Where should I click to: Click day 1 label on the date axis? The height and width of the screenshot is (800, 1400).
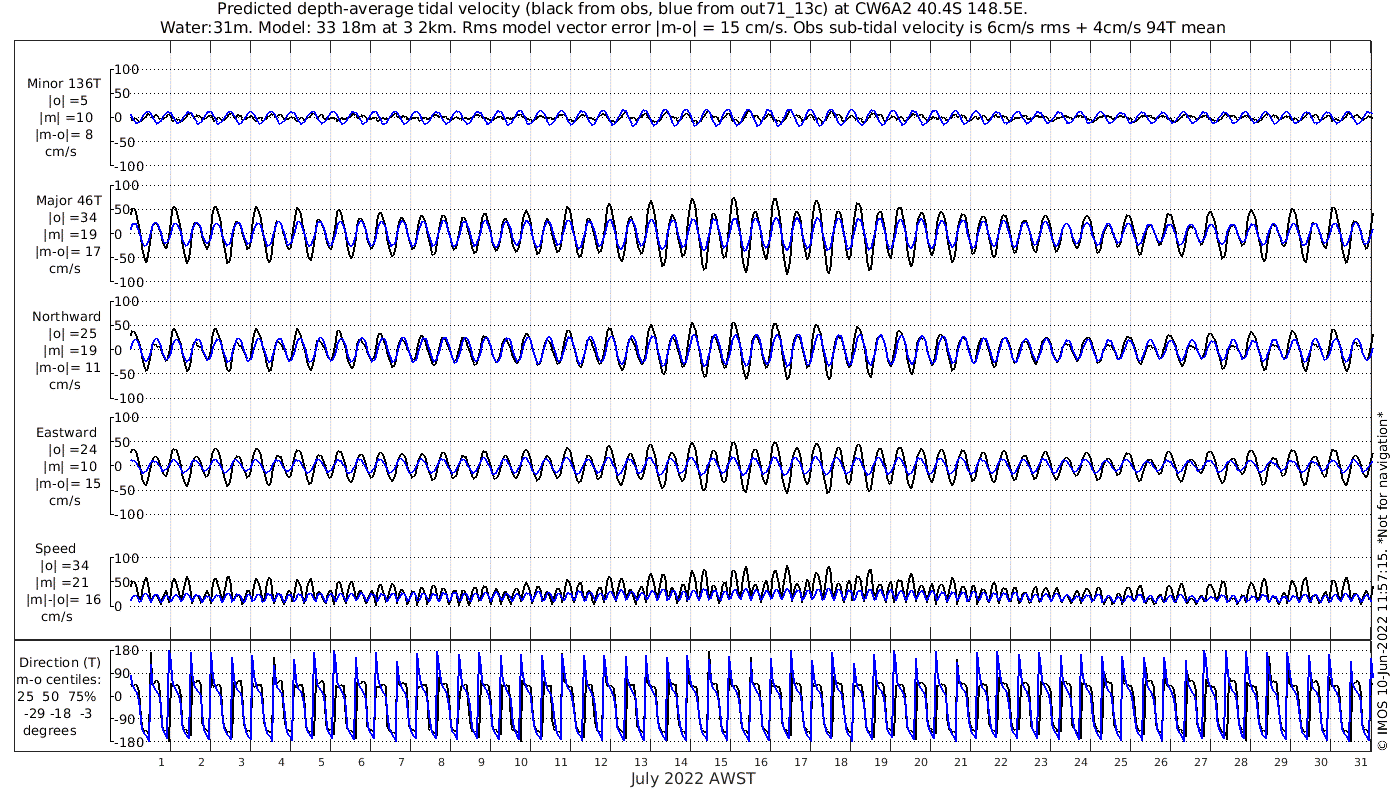coord(161,761)
